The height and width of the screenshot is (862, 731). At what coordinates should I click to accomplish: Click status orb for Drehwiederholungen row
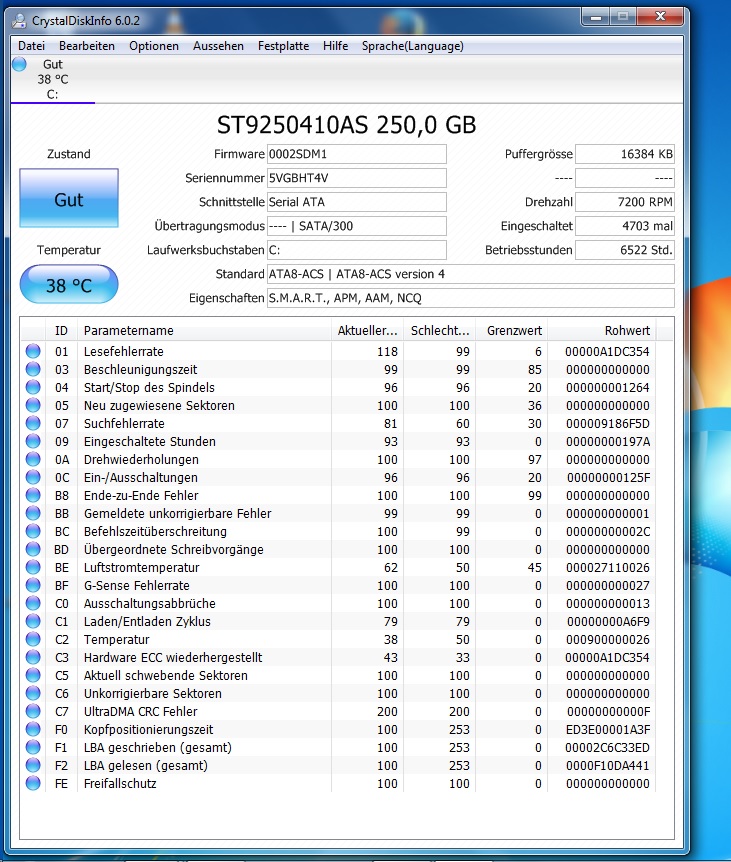coord(33,459)
